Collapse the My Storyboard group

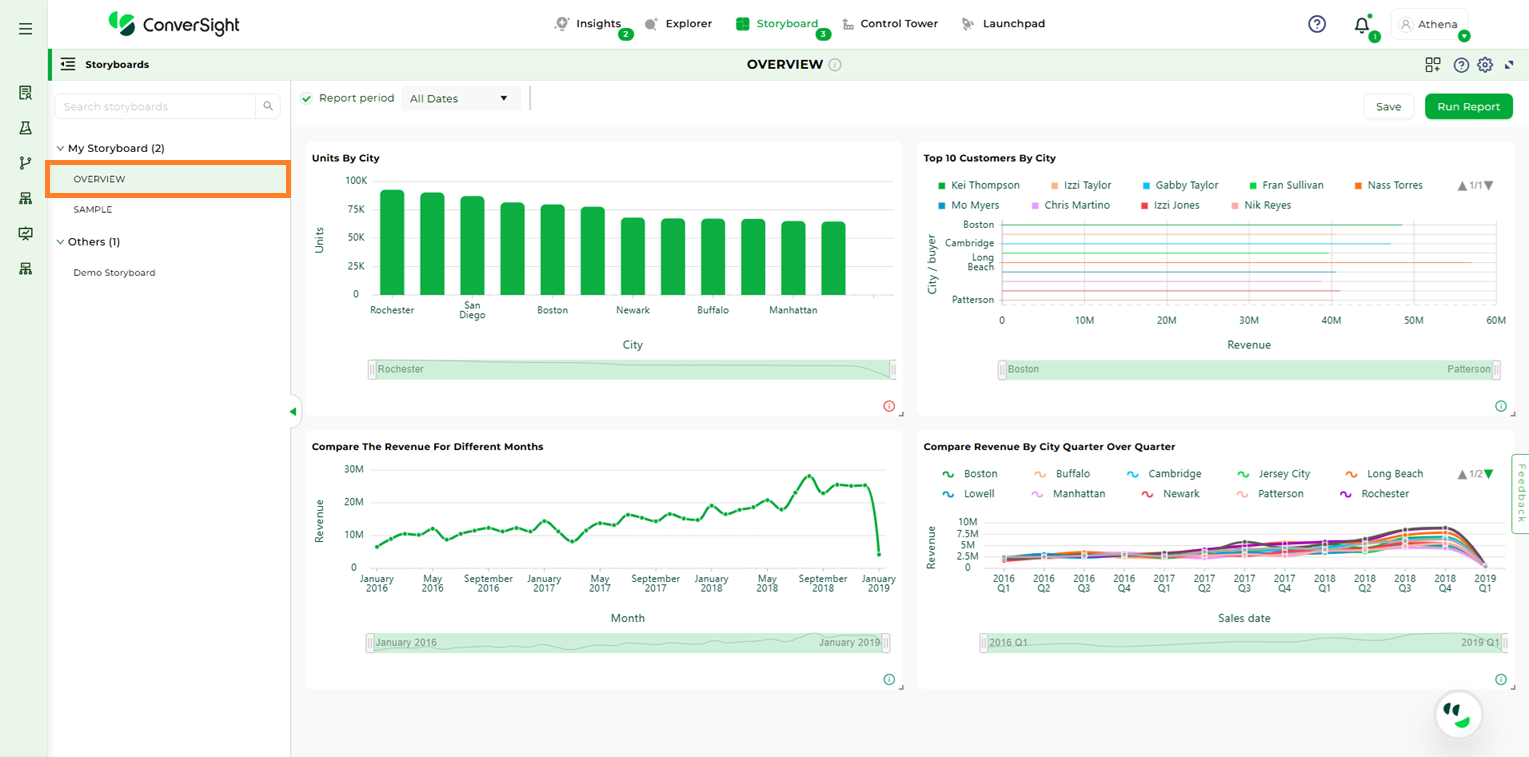click(x=60, y=148)
